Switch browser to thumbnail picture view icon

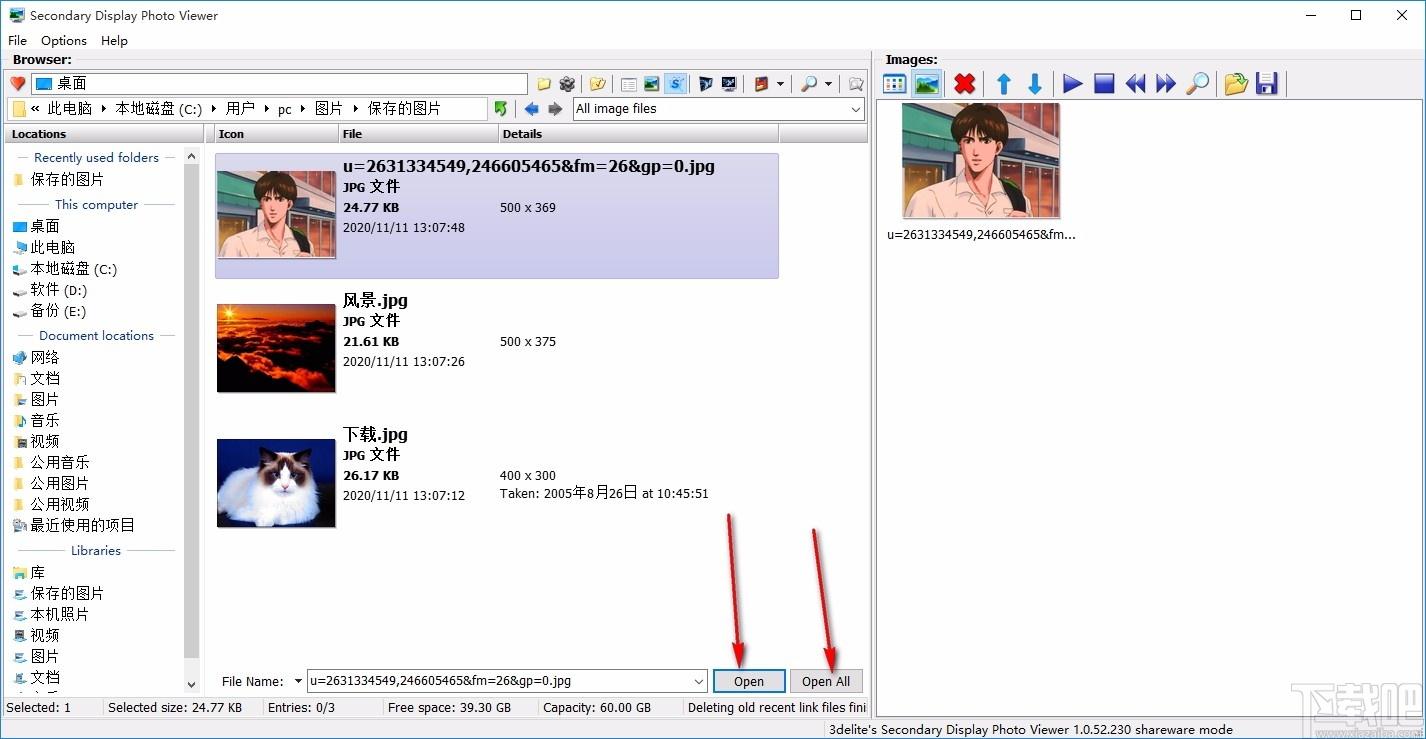(652, 84)
